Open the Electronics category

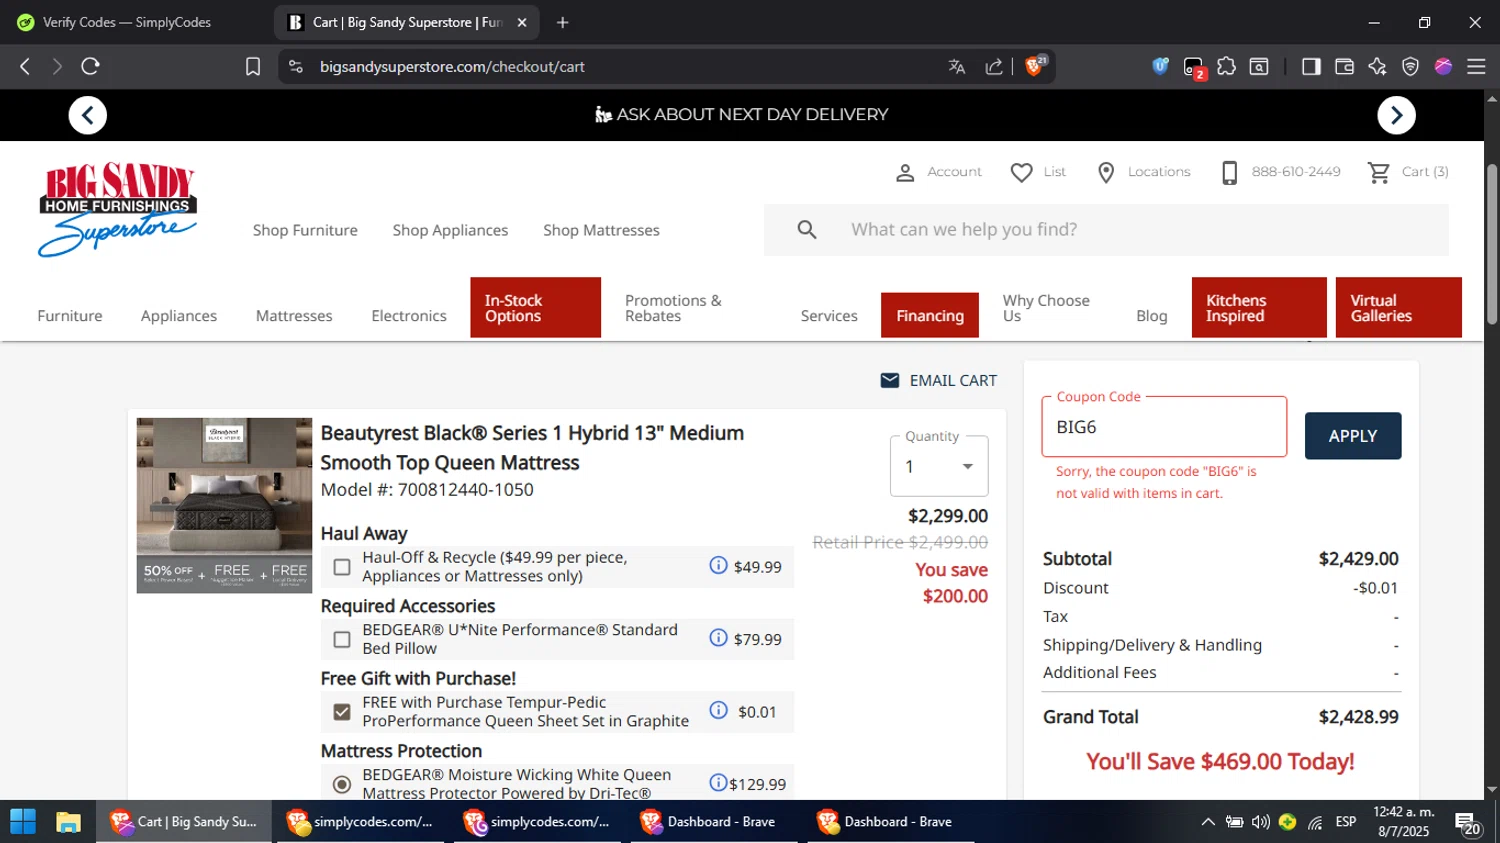(409, 316)
